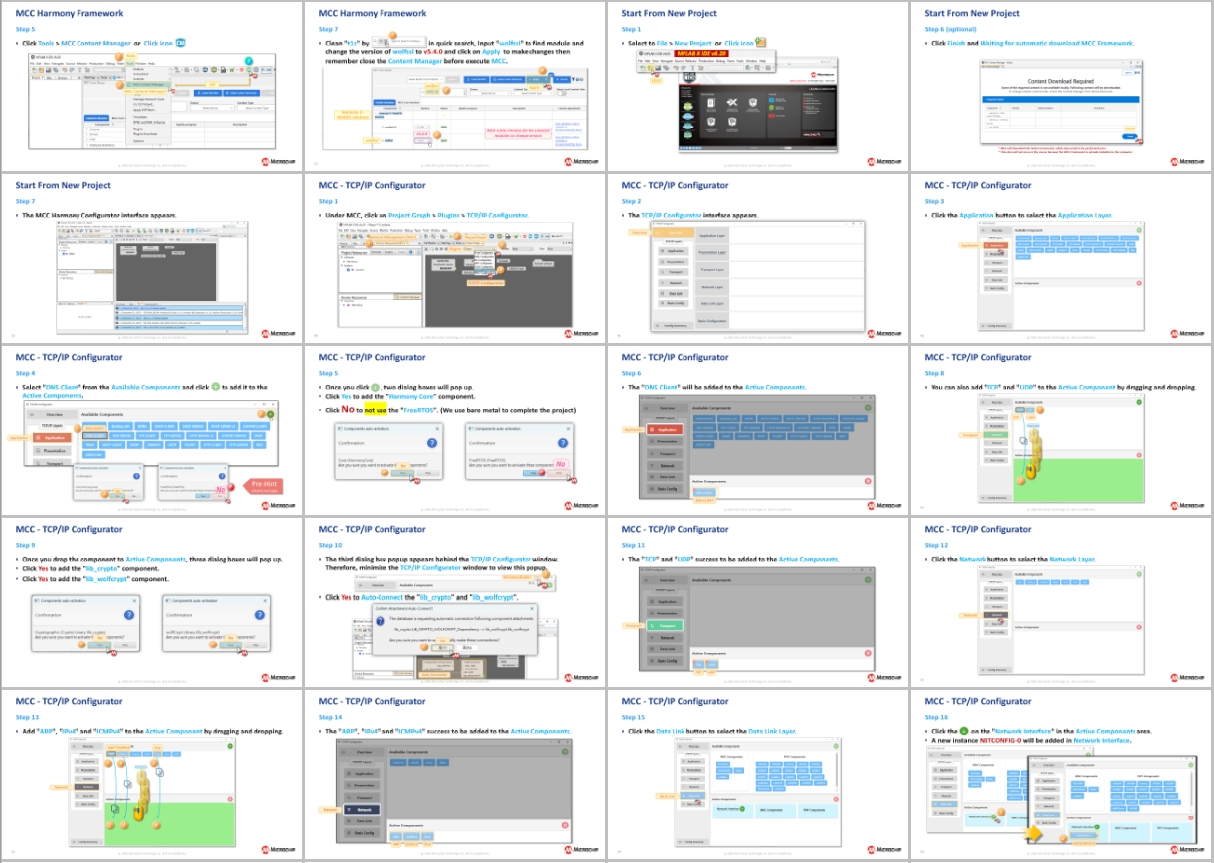Click blue help icon in Step 9 wolfCrypt dialog

260,615
